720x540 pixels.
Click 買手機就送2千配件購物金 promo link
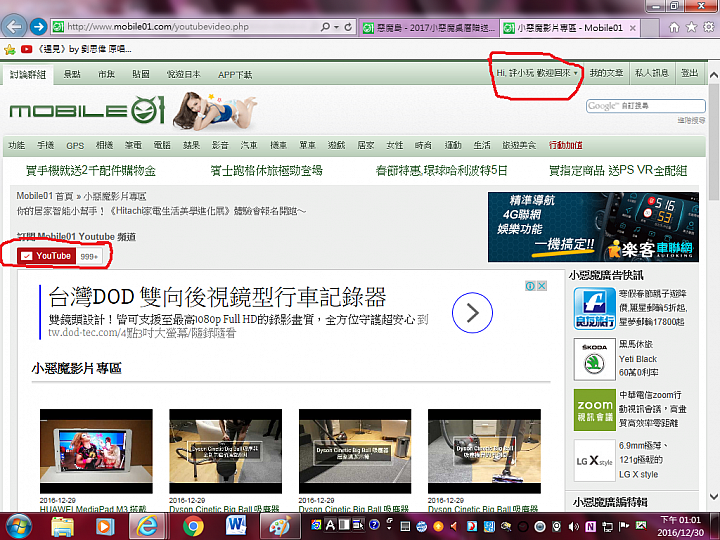point(91,171)
